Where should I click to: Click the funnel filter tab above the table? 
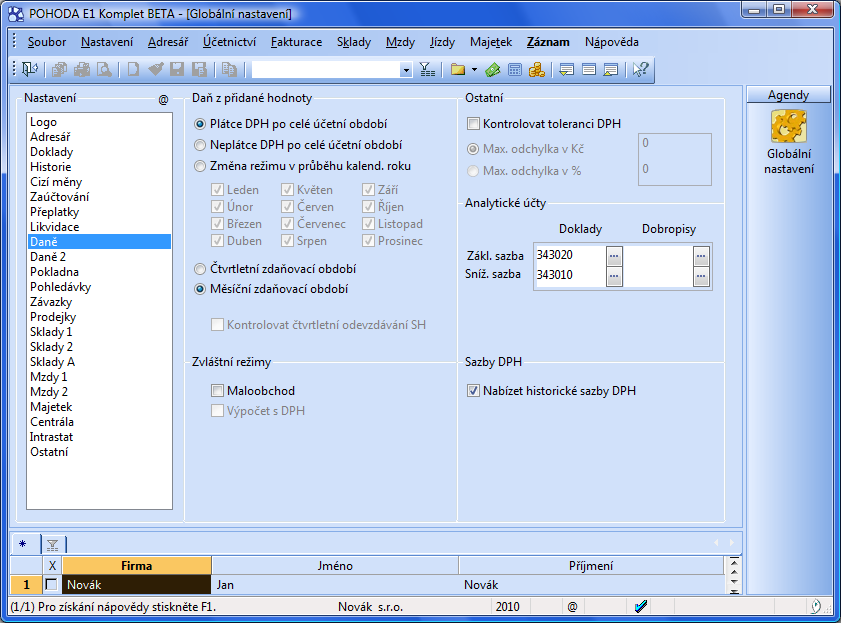(53, 545)
